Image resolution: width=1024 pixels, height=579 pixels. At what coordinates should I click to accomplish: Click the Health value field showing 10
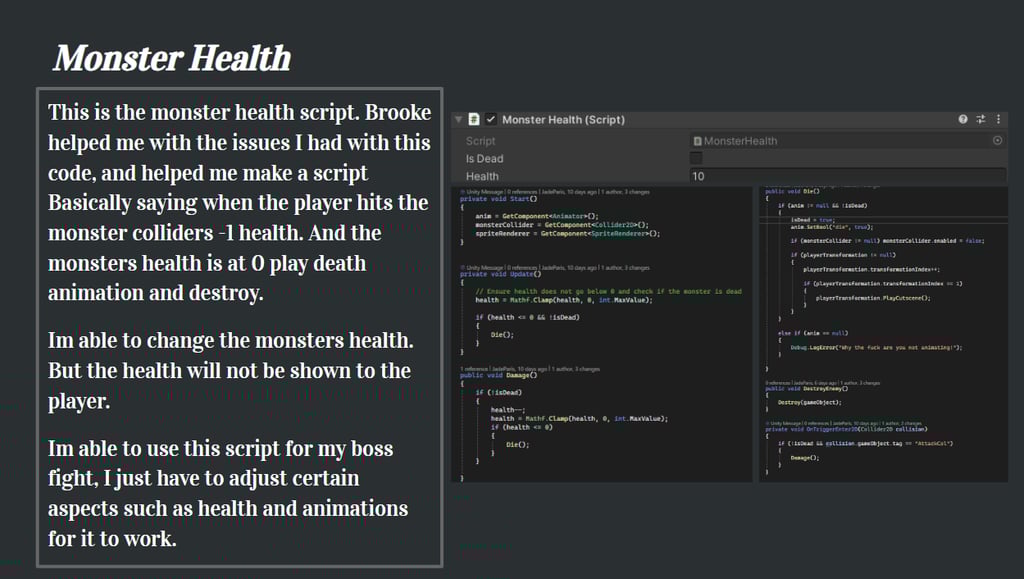(x=848, y=176)
